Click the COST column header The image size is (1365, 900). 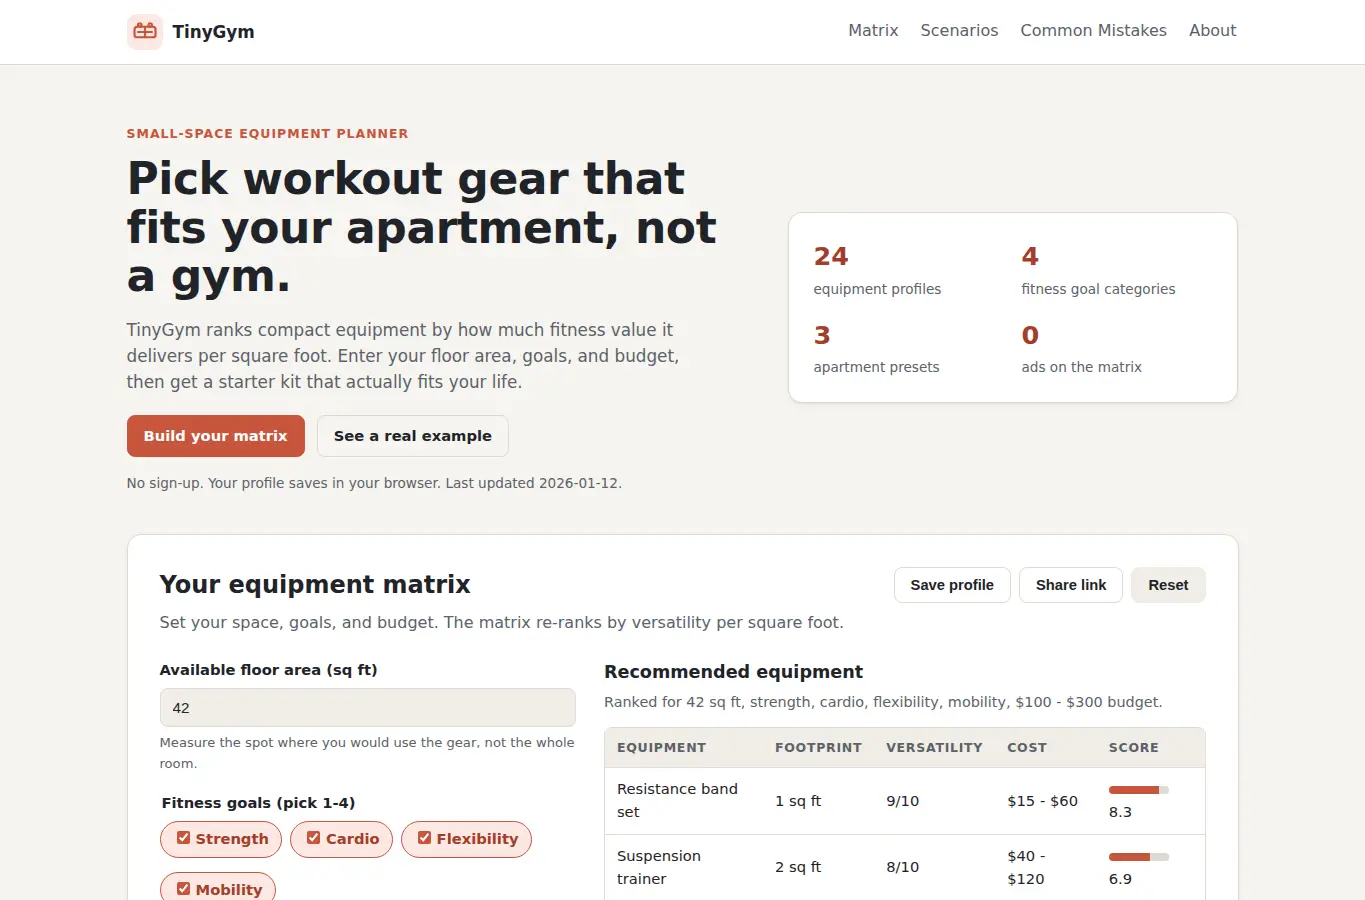point(1027,747)
